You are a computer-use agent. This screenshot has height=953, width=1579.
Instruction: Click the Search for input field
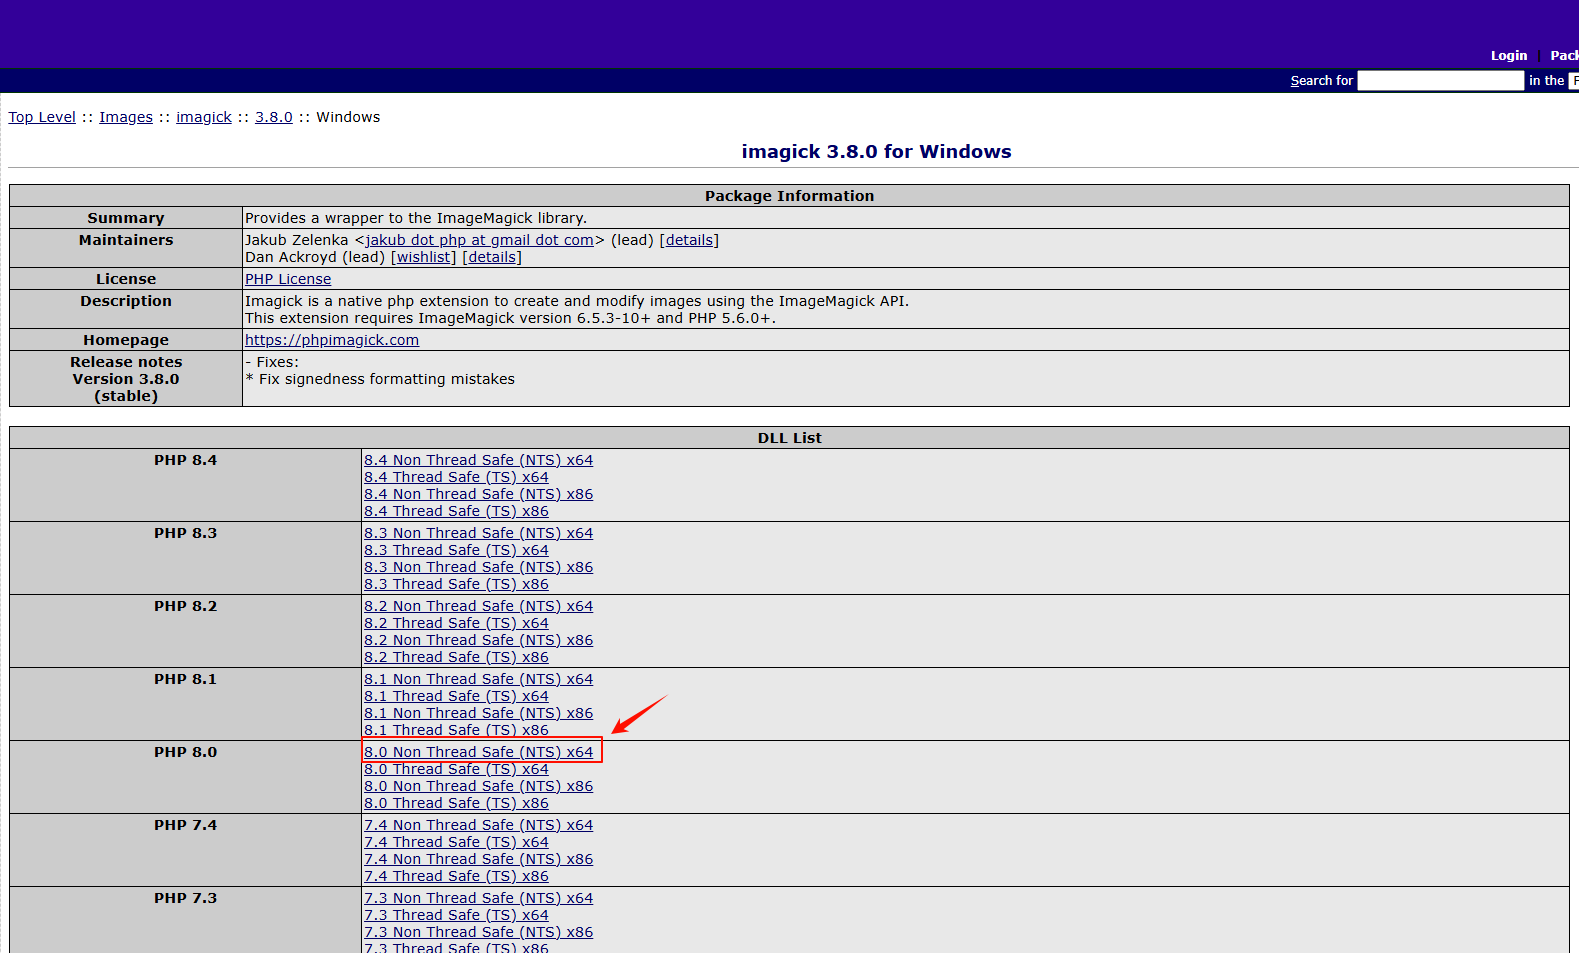(x=1440, y=81)
